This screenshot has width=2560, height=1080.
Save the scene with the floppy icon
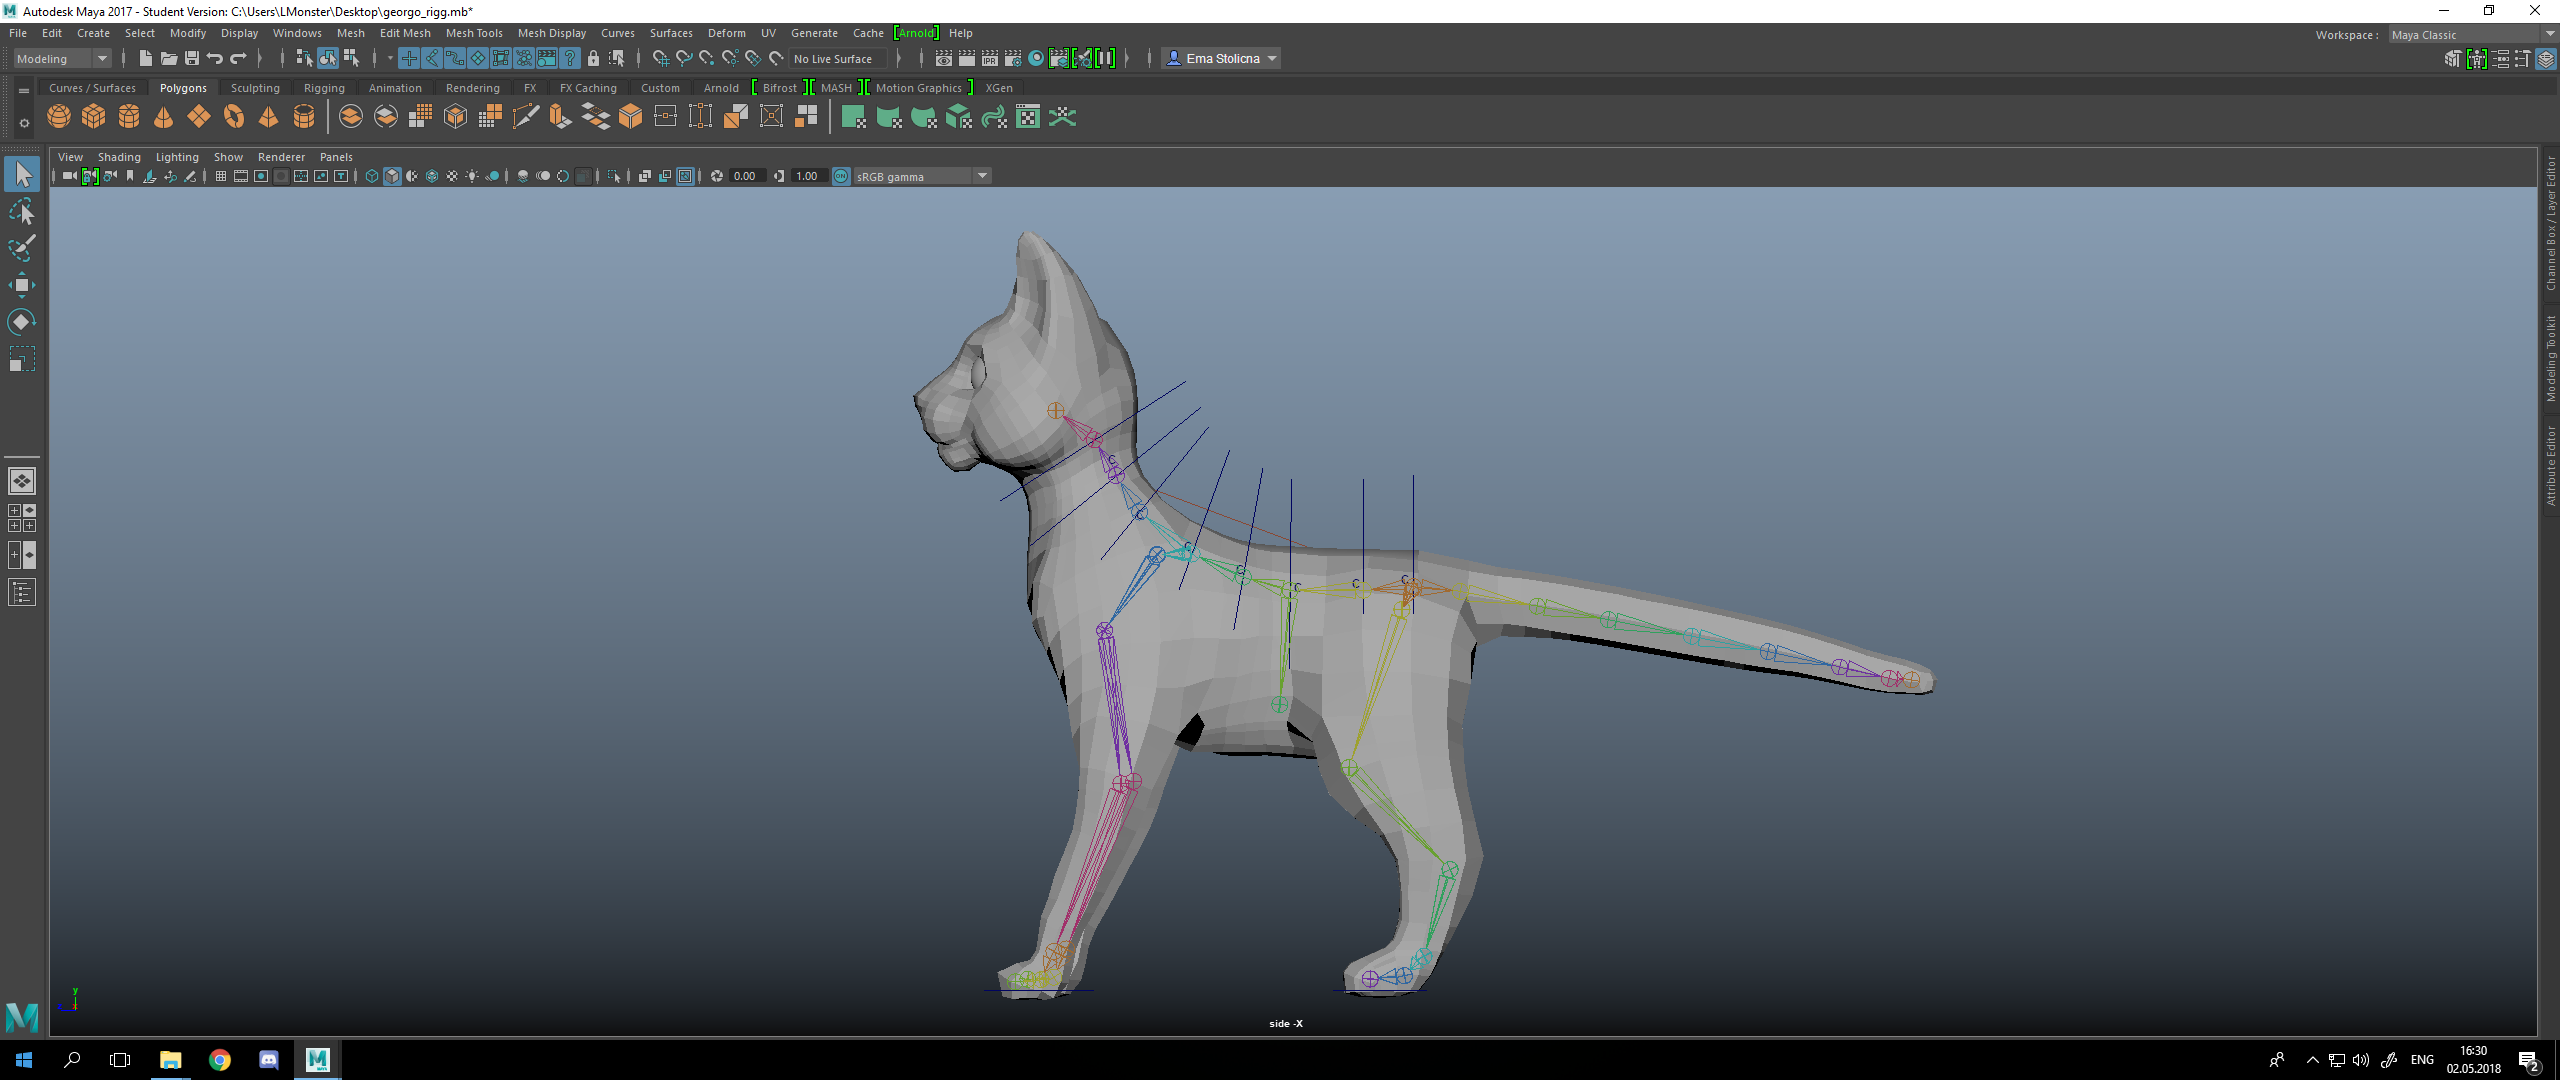(192, 59)
